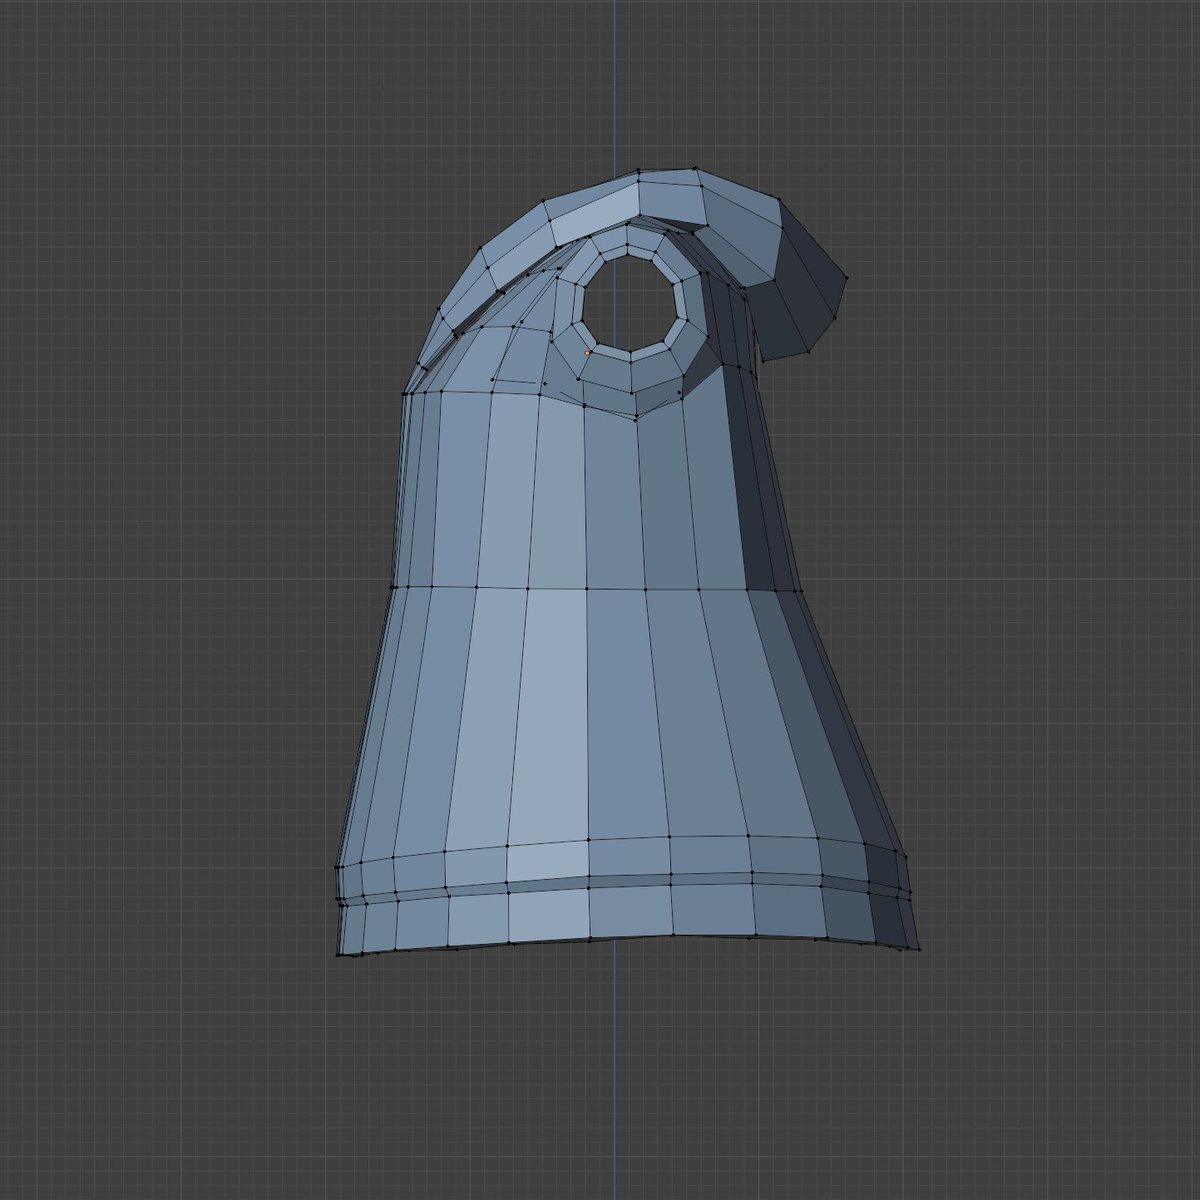Select the bottom-right corner vertex of the mesh
Image resolution: width=1200 pixels, height=1200 pixels.
tap(917, 948)
